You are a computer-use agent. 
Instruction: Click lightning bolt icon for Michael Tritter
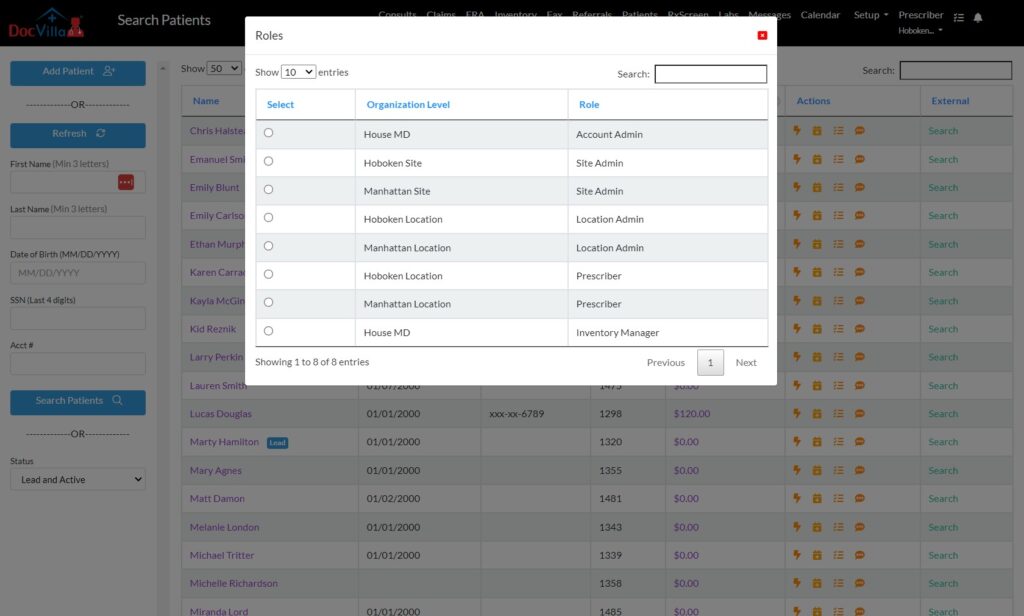(797, 554)
